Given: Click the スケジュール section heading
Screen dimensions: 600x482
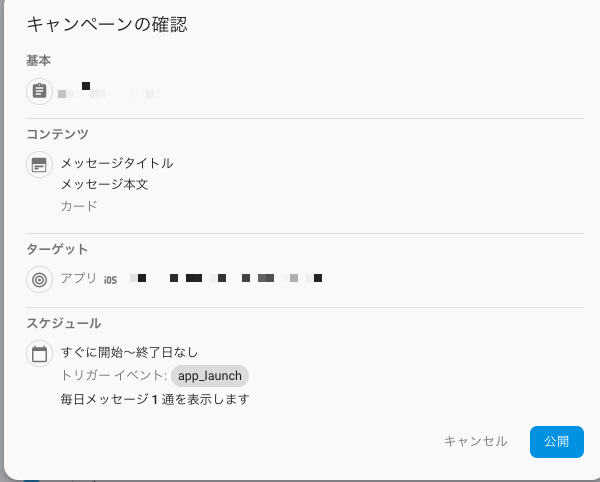Looking at the screenshot, I should pos(64,323).
